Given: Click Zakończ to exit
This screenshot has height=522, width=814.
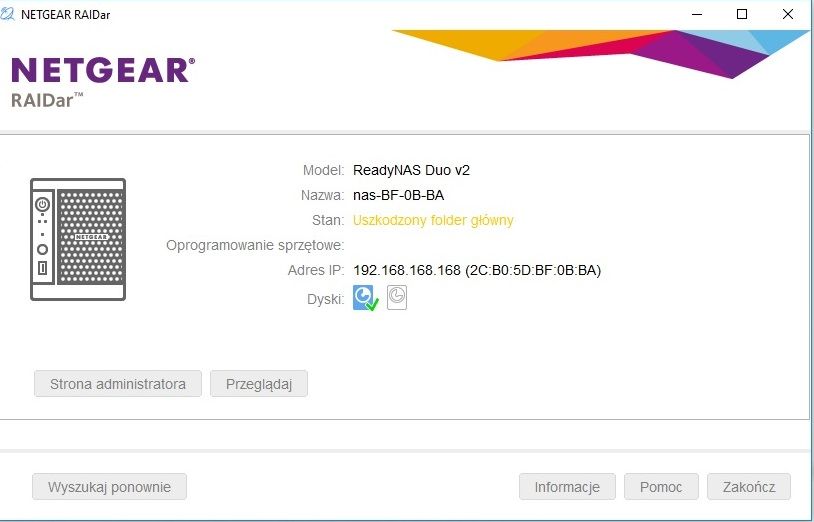Looking at the screenshot, I should pyautogui.click(x=749, y=487).
